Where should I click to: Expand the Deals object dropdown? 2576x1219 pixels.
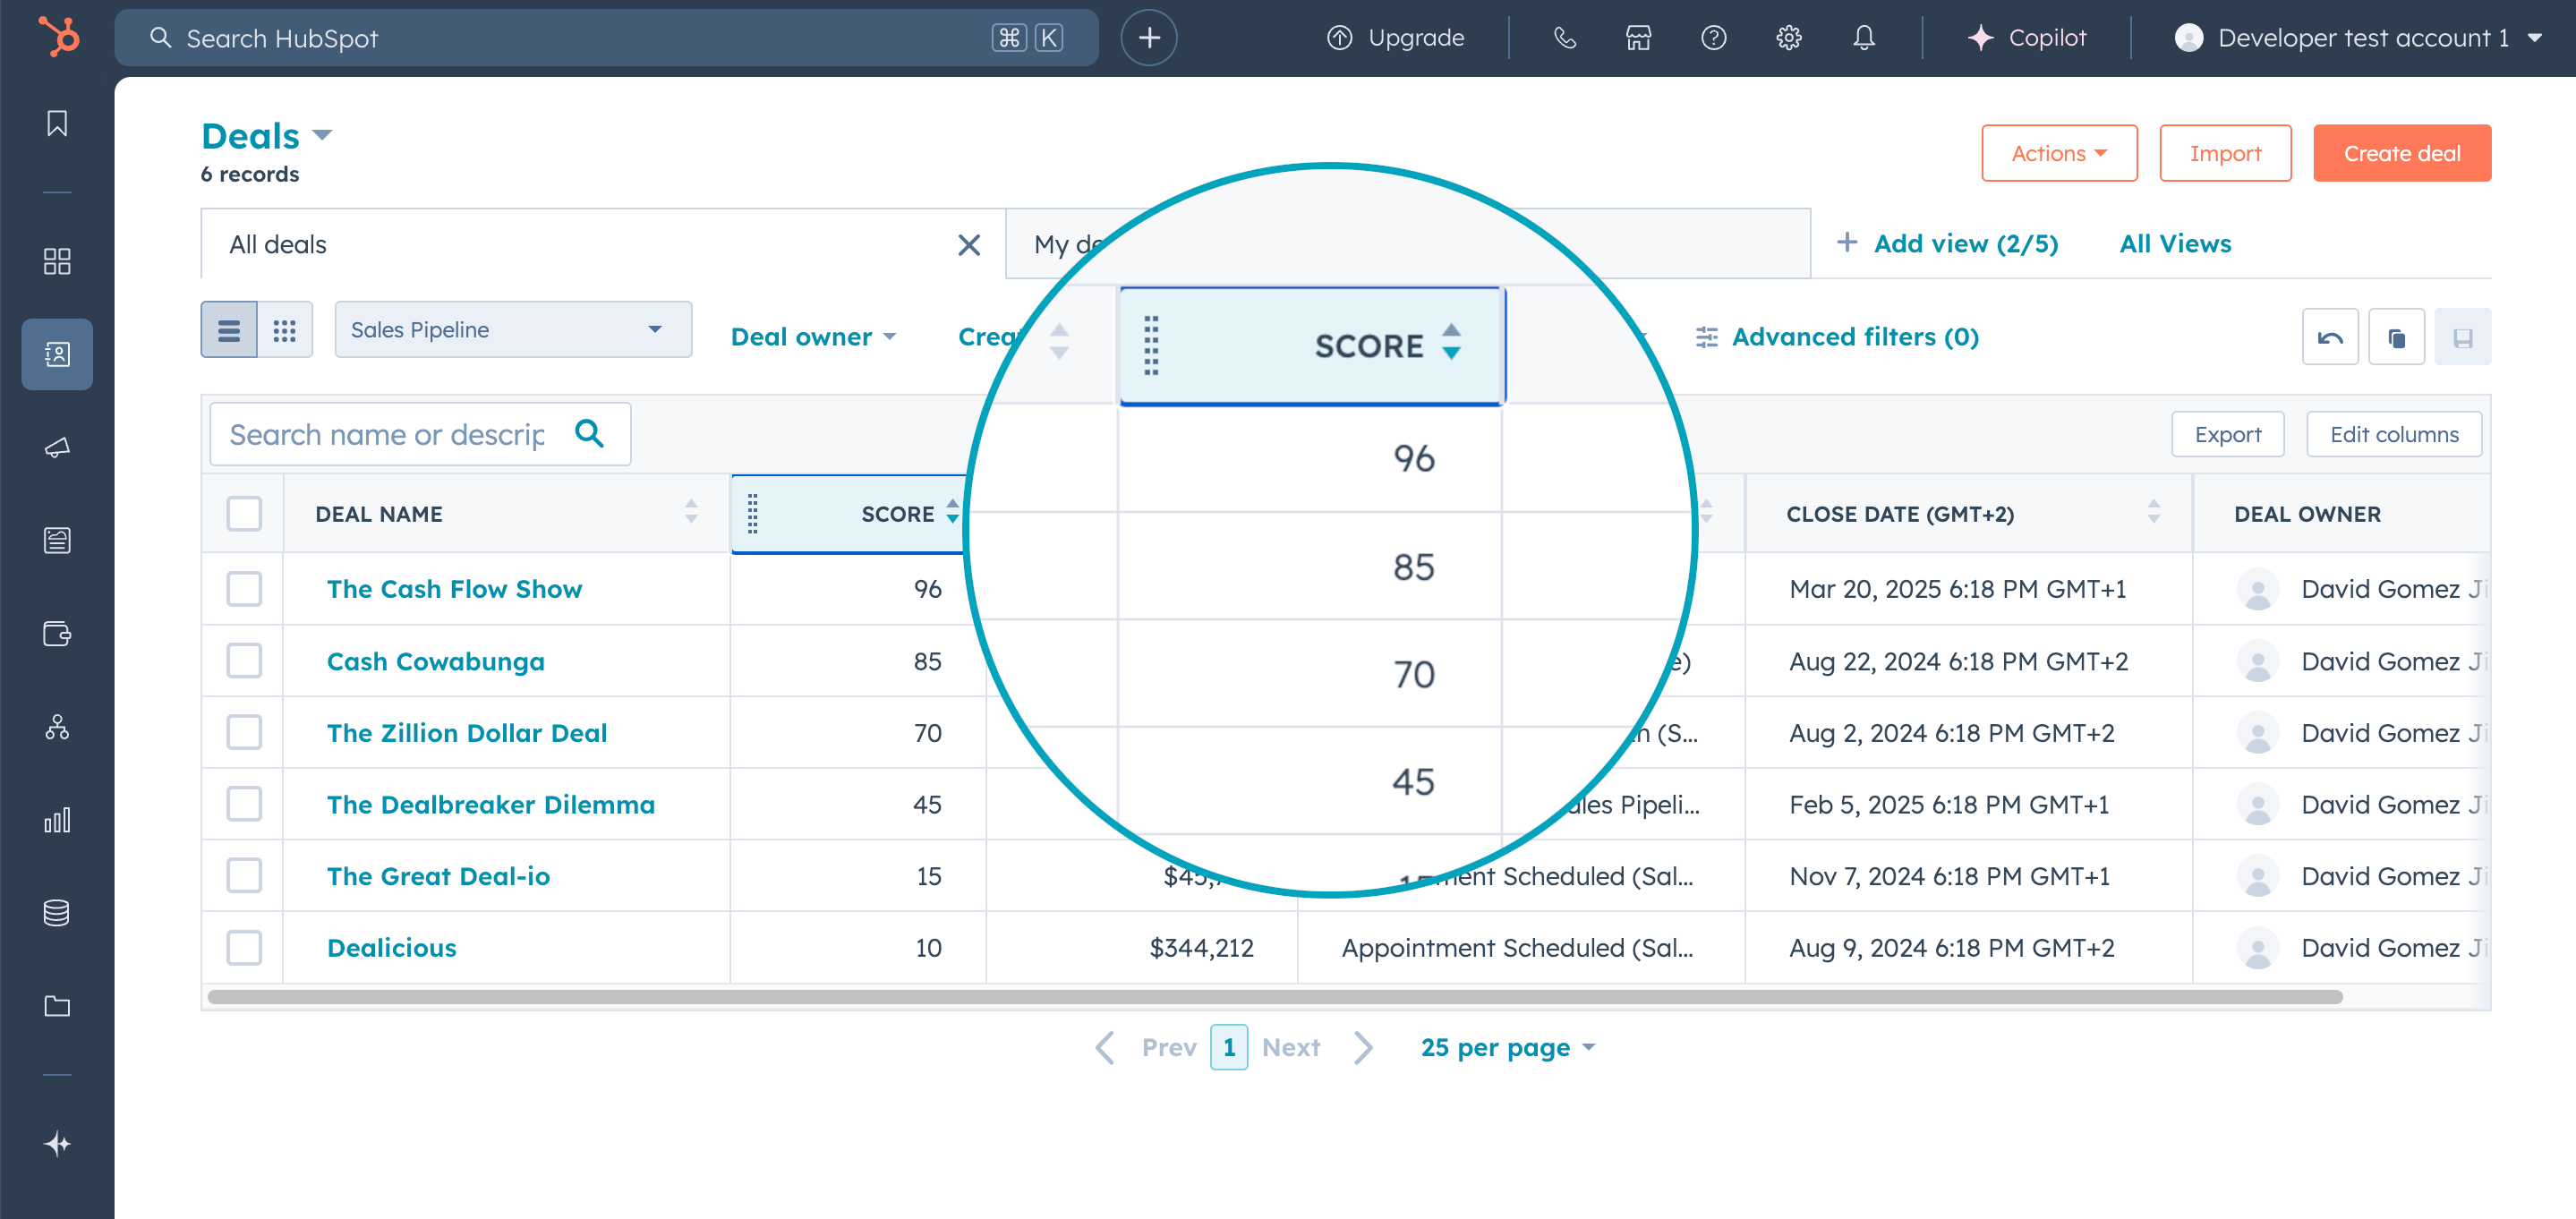266,136
